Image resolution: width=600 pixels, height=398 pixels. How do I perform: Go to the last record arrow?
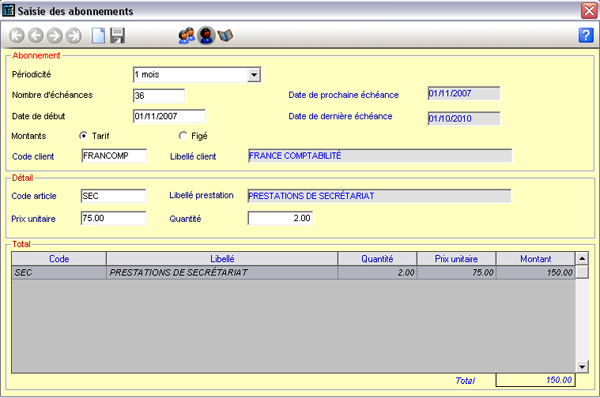73,36
